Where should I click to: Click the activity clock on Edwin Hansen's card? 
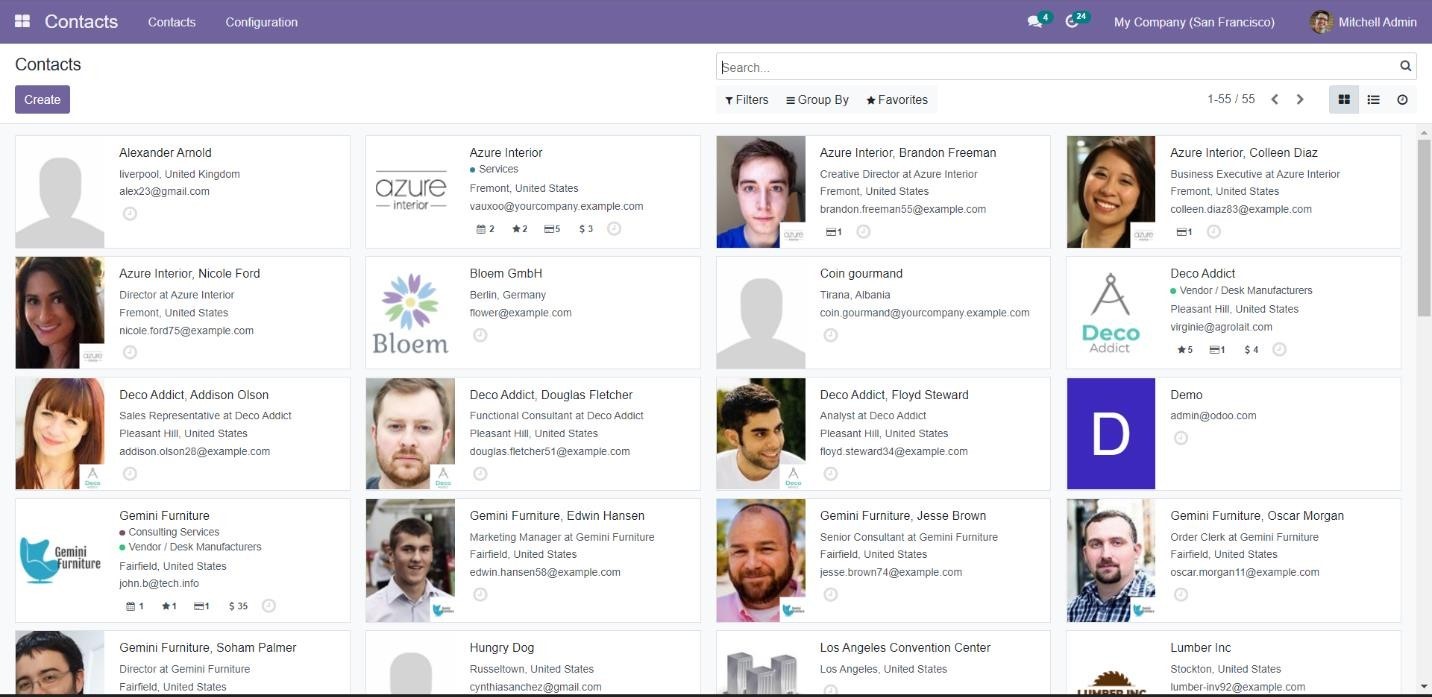(x=480, y=594)
